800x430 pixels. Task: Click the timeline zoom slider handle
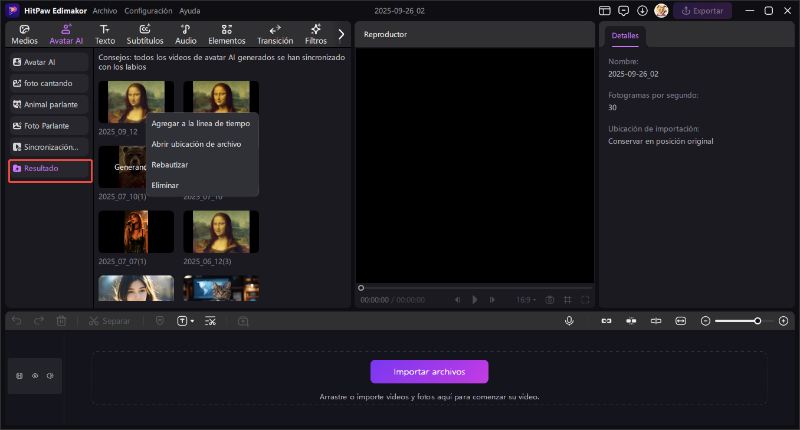pos(758,321)
